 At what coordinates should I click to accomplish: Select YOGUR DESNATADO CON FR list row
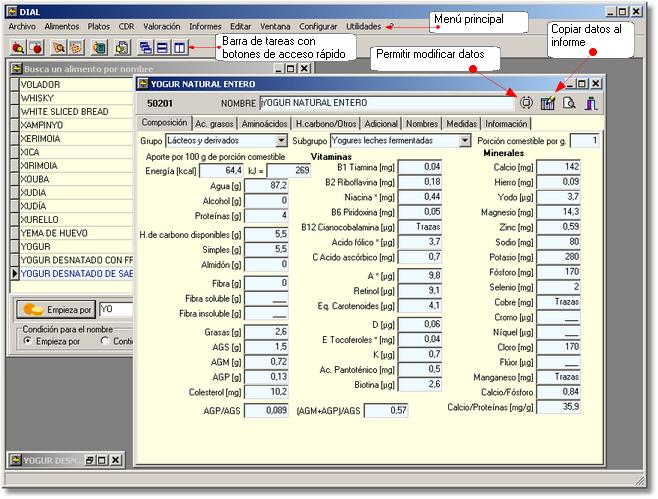(x=76, y=260)
